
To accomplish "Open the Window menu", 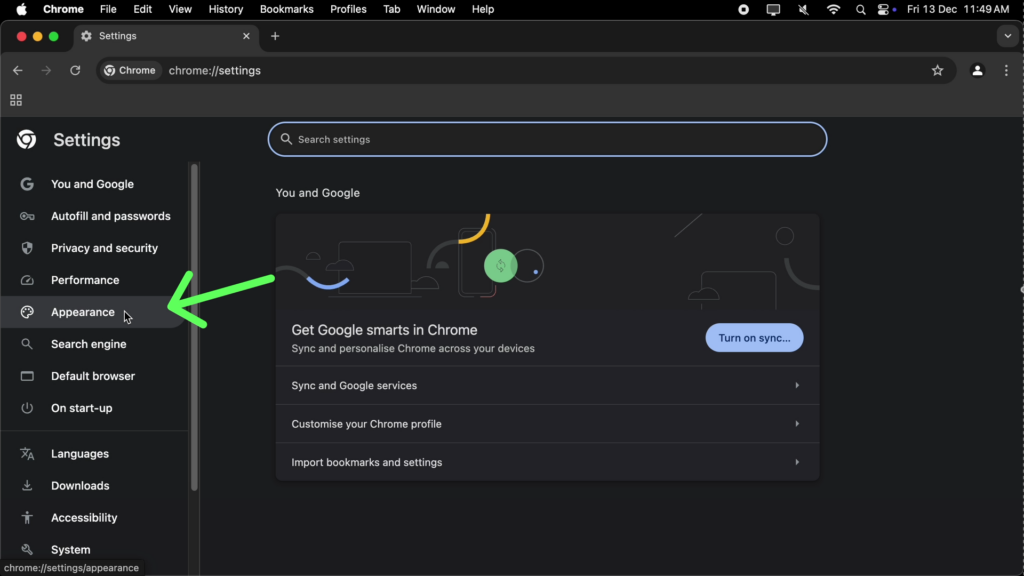I will (x=436, y=9).
